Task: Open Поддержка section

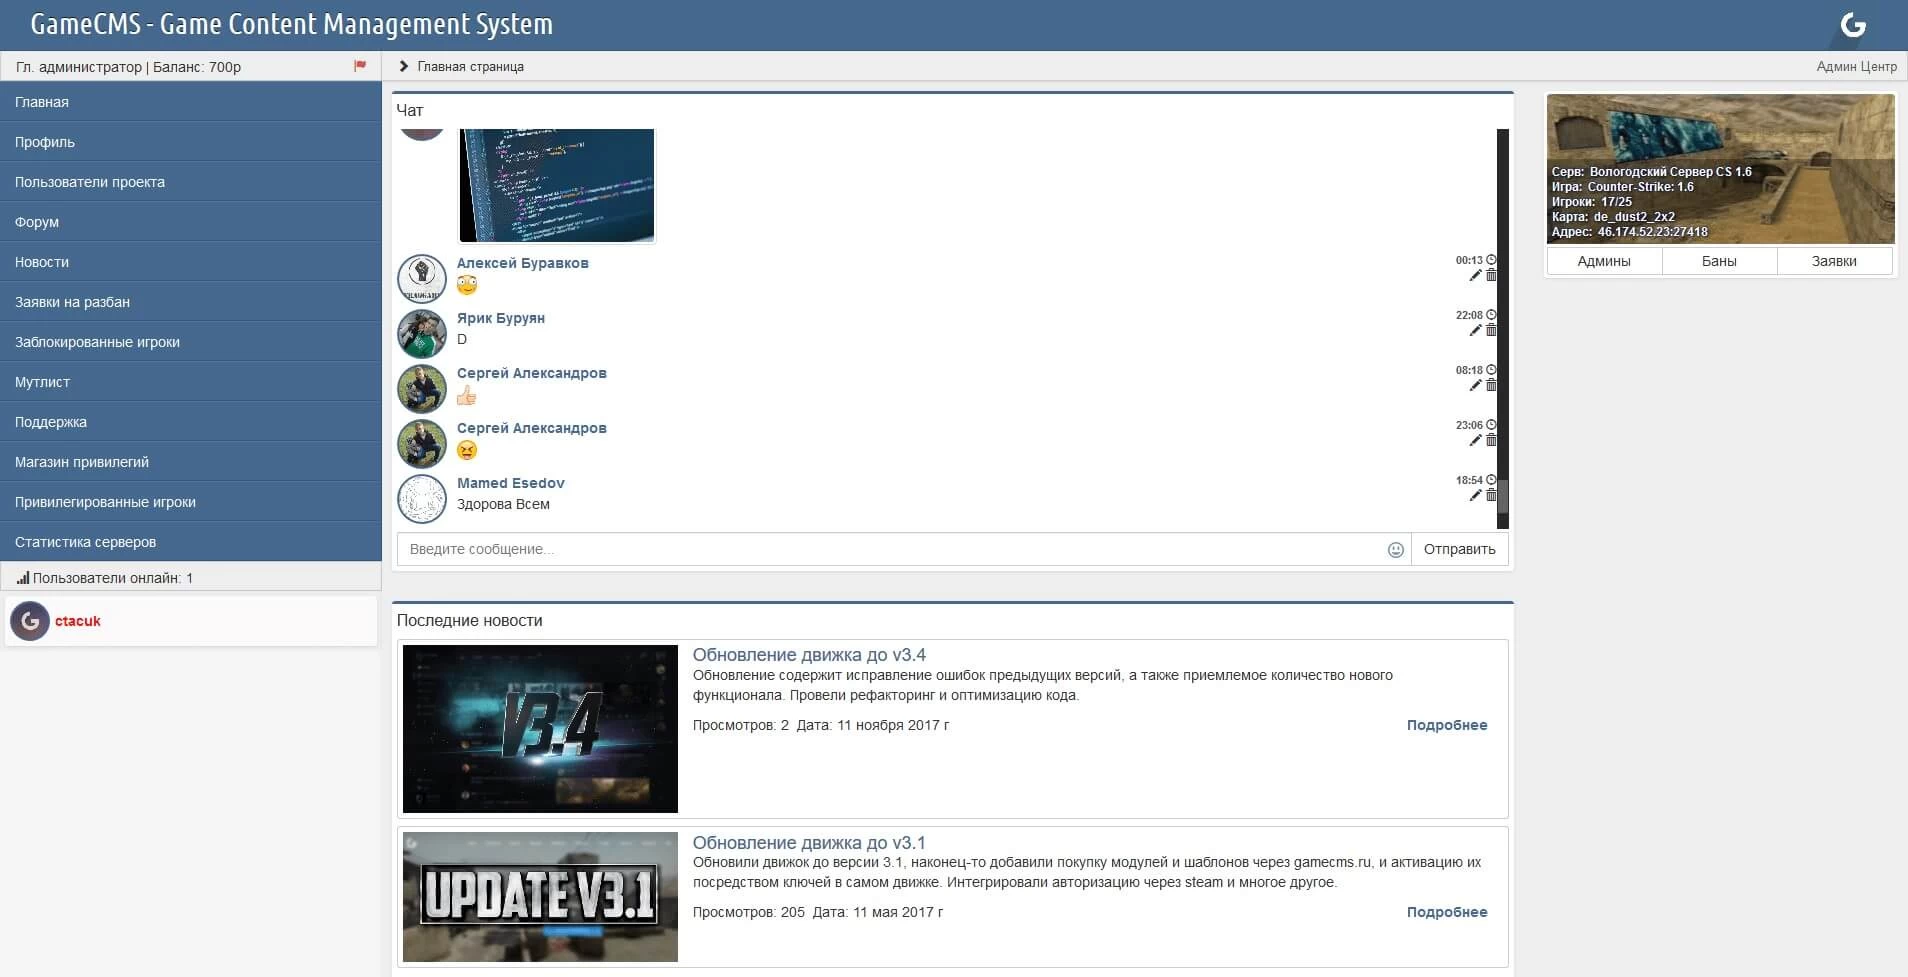Action: 191,422
